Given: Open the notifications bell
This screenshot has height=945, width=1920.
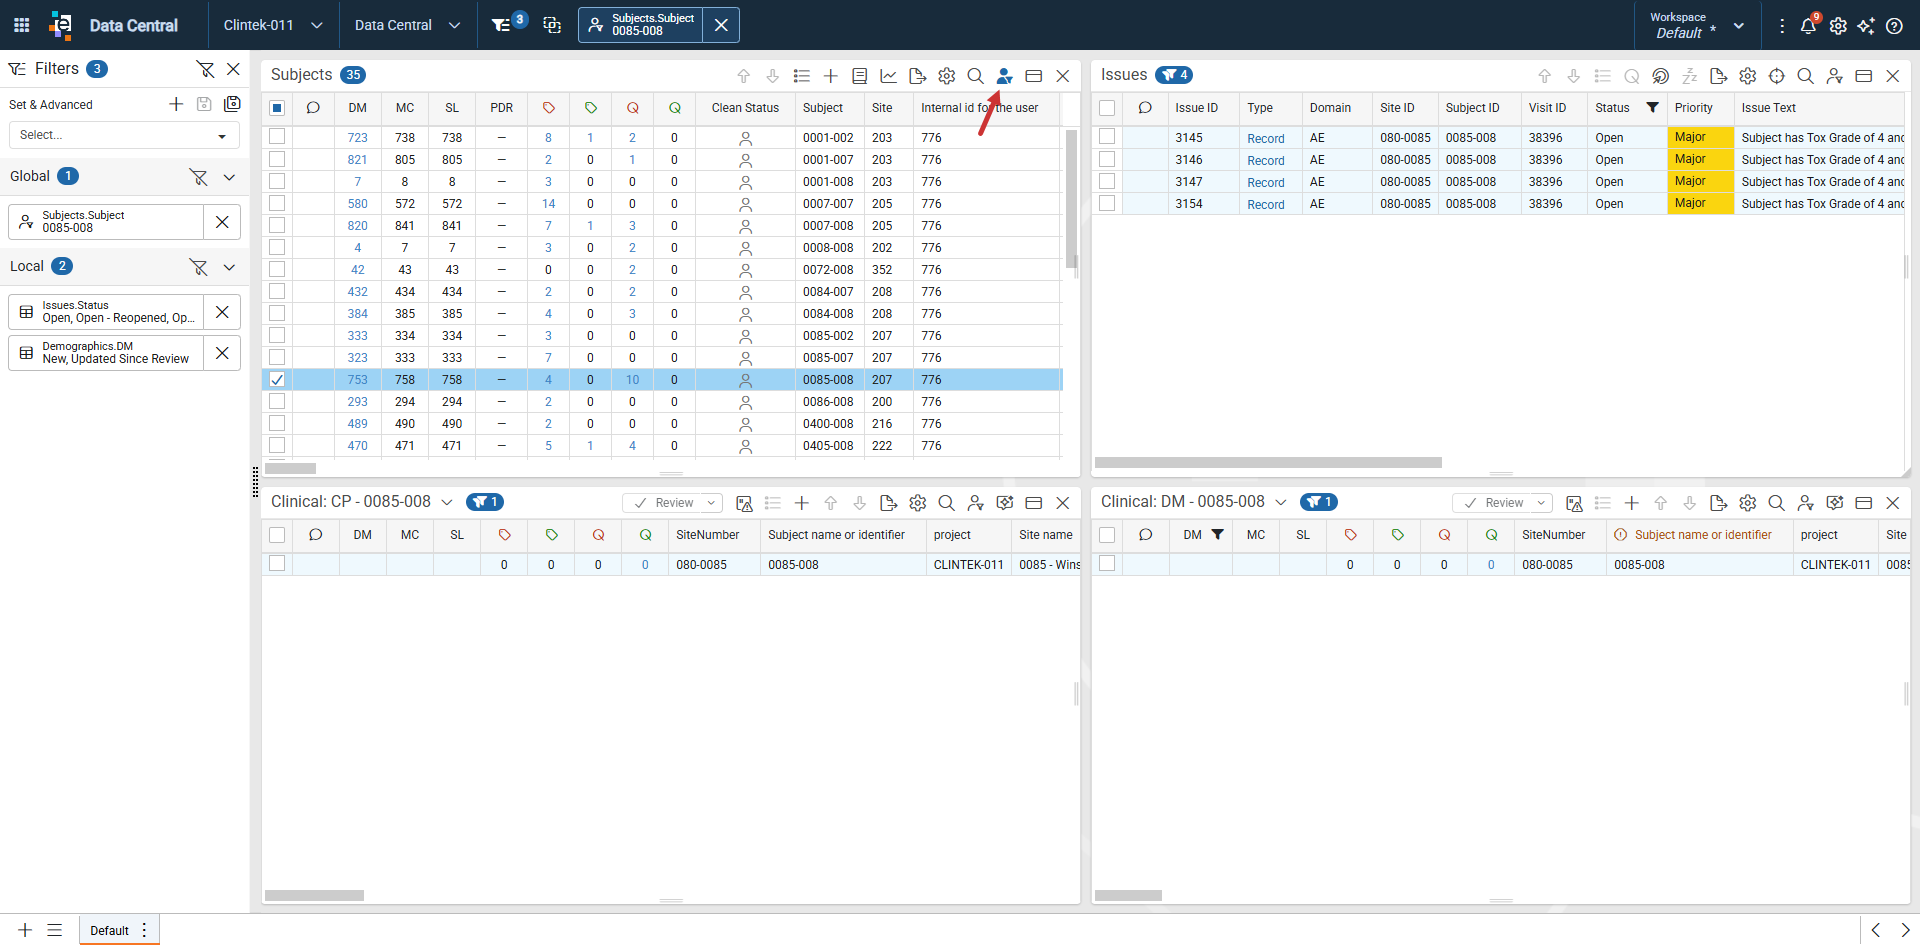Looking at the screenshot, I should pyautogui.click(x=1808, y=26).
